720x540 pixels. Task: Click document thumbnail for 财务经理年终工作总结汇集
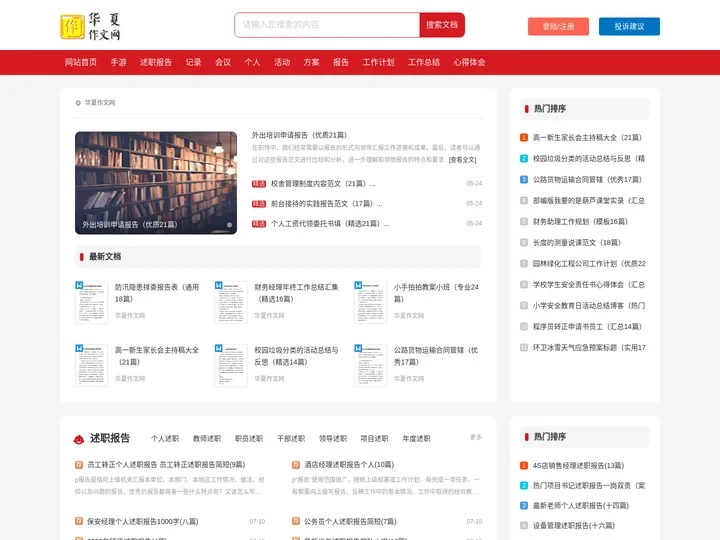[231, 303]
